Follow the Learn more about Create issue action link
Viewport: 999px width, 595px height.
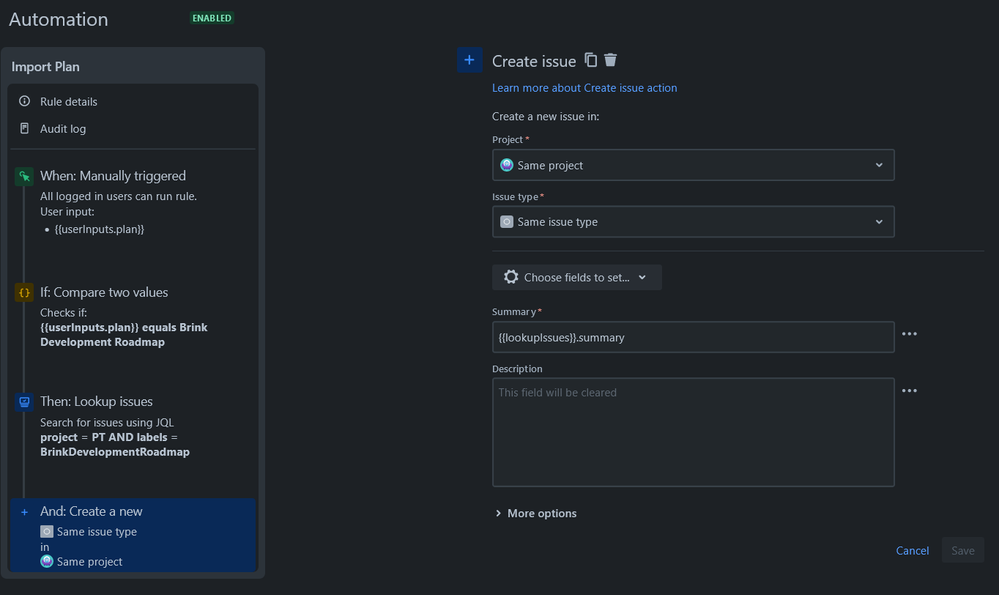(x=584, y=88)
